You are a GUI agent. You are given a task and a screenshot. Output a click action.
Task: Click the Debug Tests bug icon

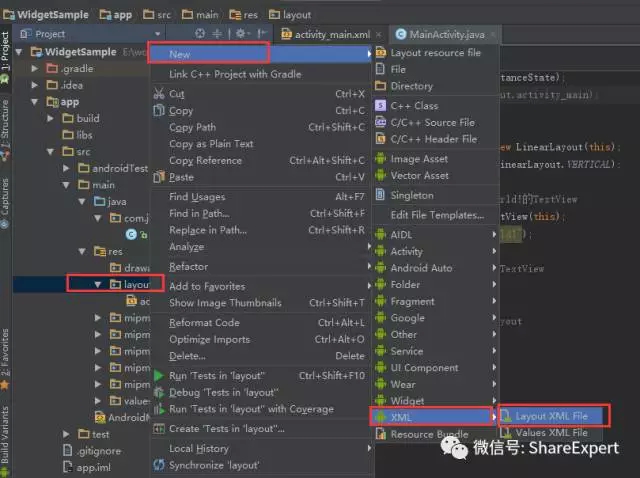tap(159, 392)
